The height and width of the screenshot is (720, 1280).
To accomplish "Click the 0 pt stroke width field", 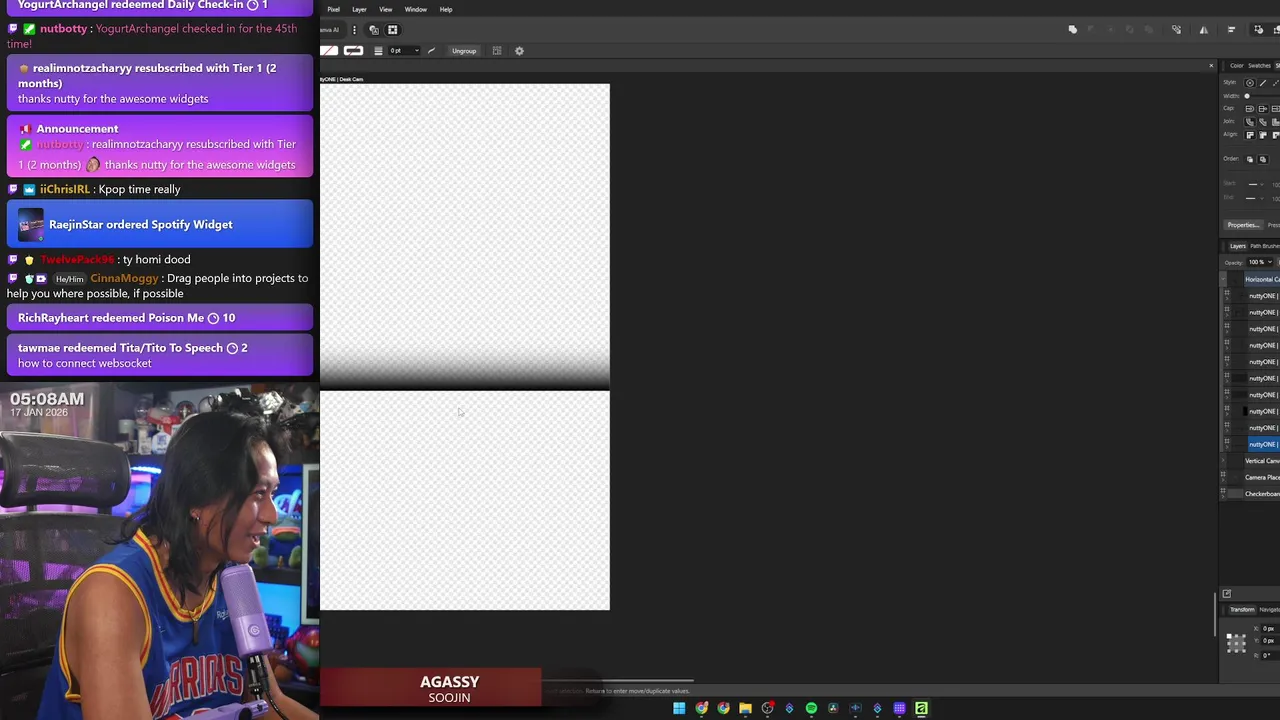I will click(x=399, y=50).
